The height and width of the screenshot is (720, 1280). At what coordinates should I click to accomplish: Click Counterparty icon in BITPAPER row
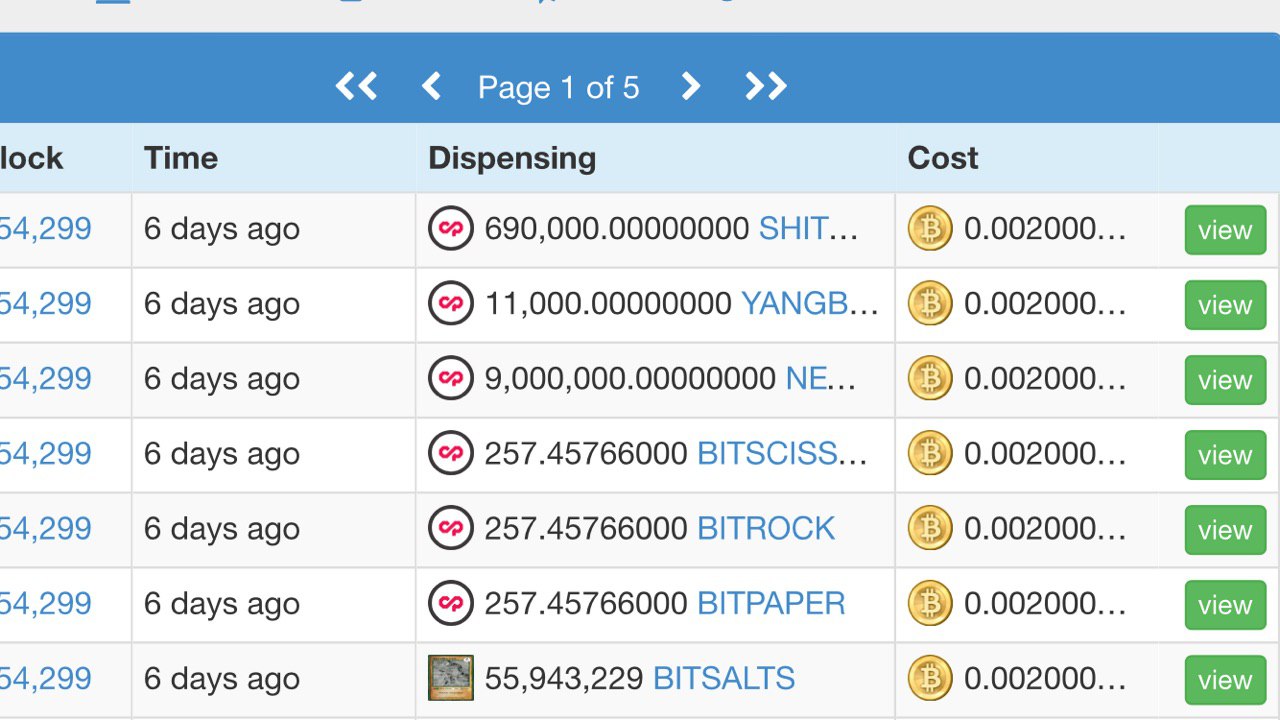(x=451, y=604)
